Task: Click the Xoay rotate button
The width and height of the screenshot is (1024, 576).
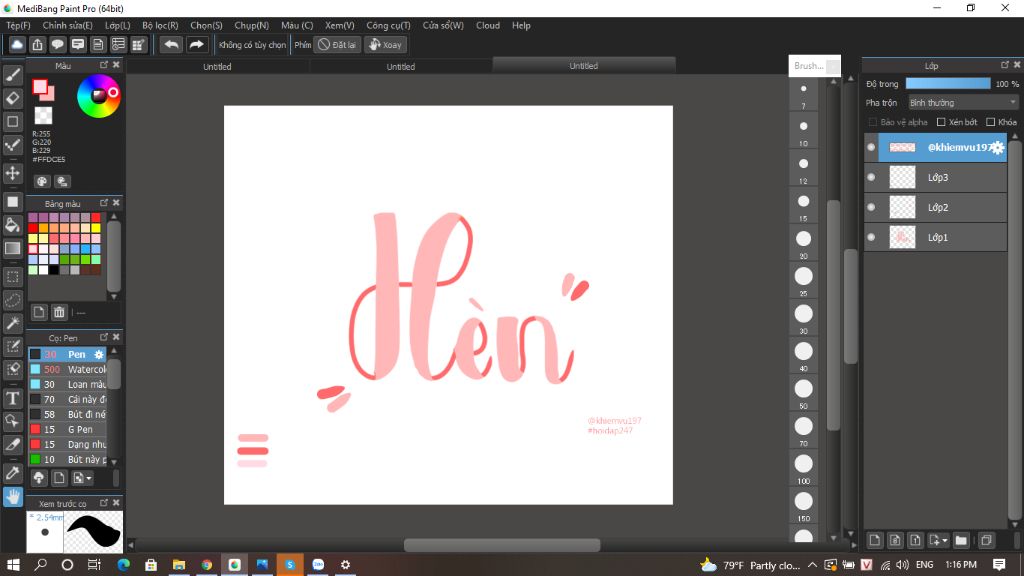Action: 385,44
